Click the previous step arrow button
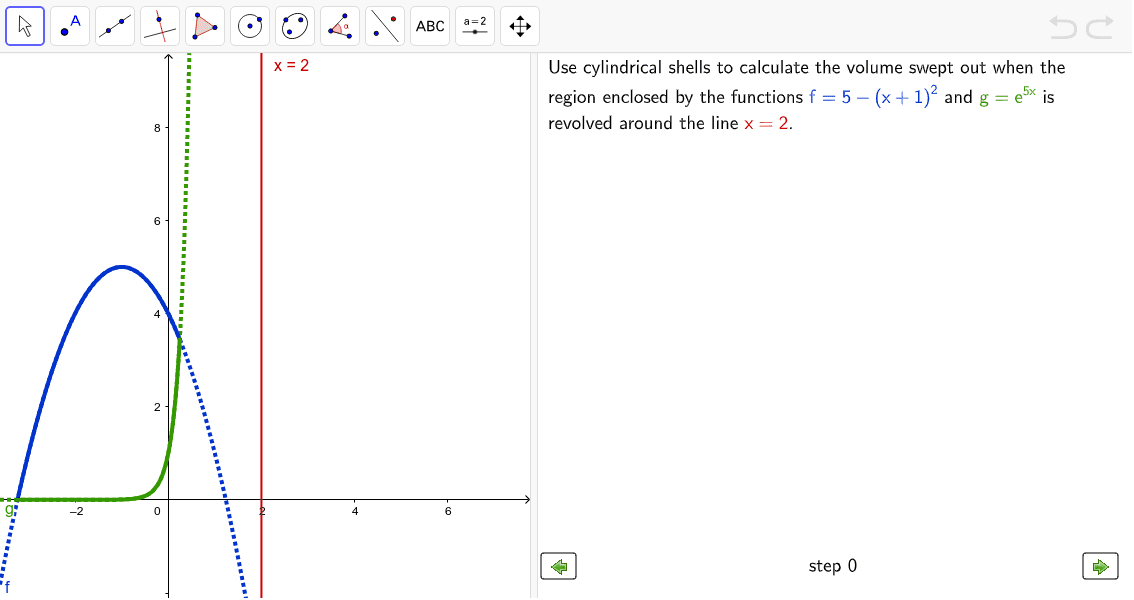The image size is (1134, 600). point(558,566)
